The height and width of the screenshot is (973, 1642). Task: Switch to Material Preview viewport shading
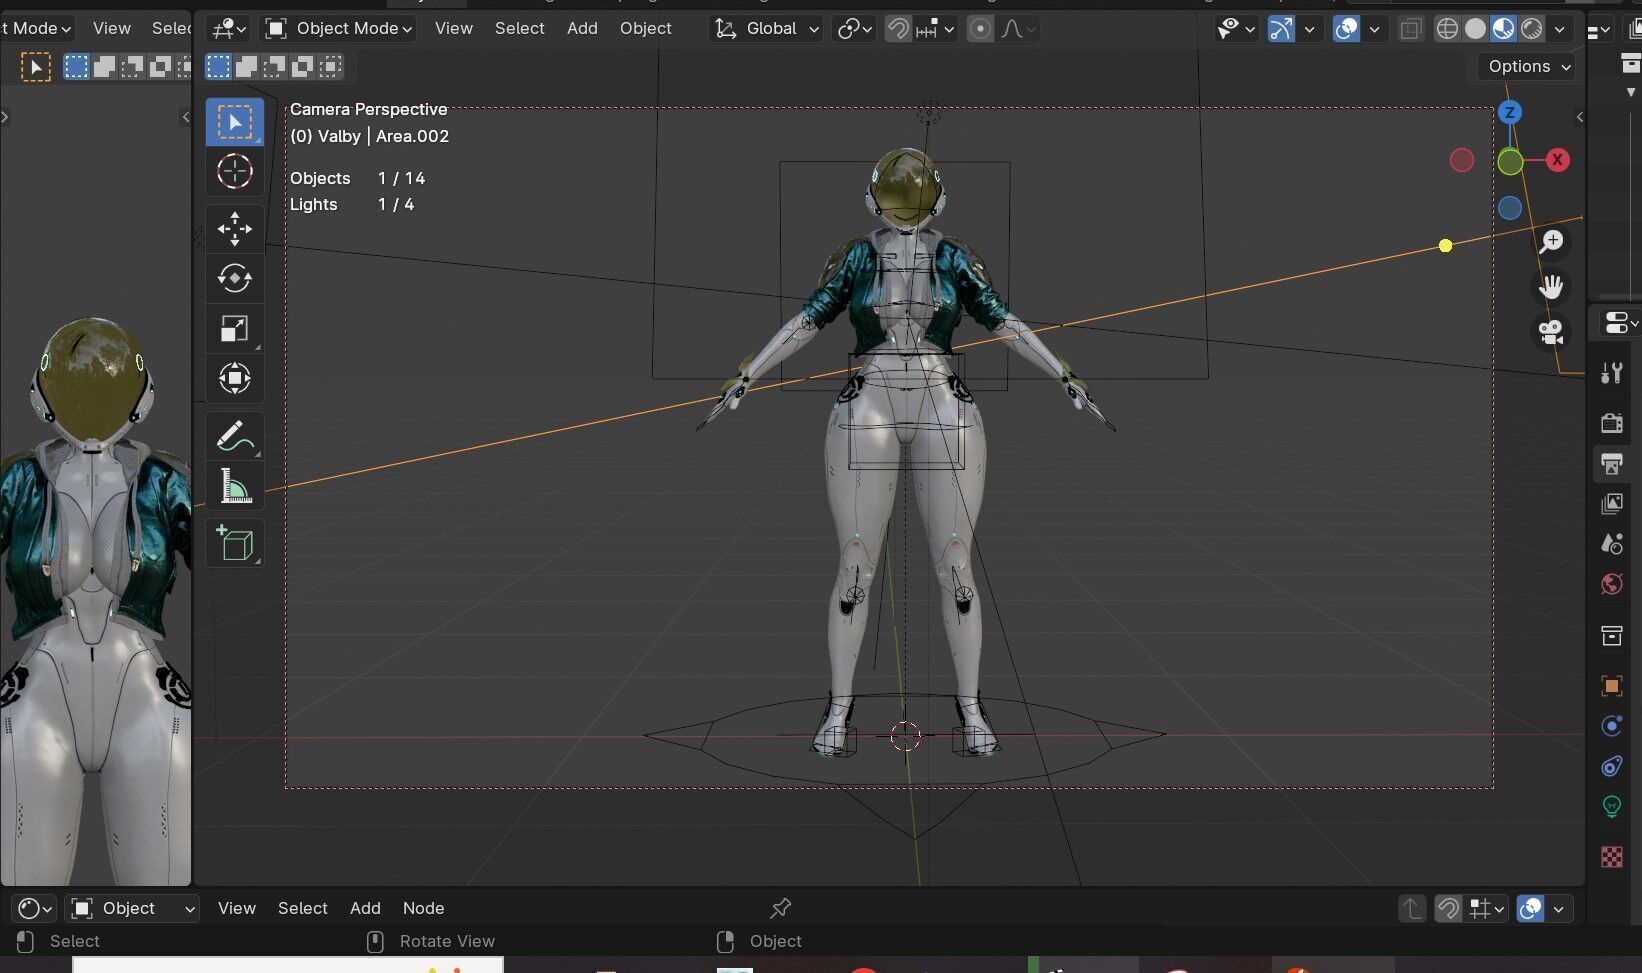tap(1503, 29)
